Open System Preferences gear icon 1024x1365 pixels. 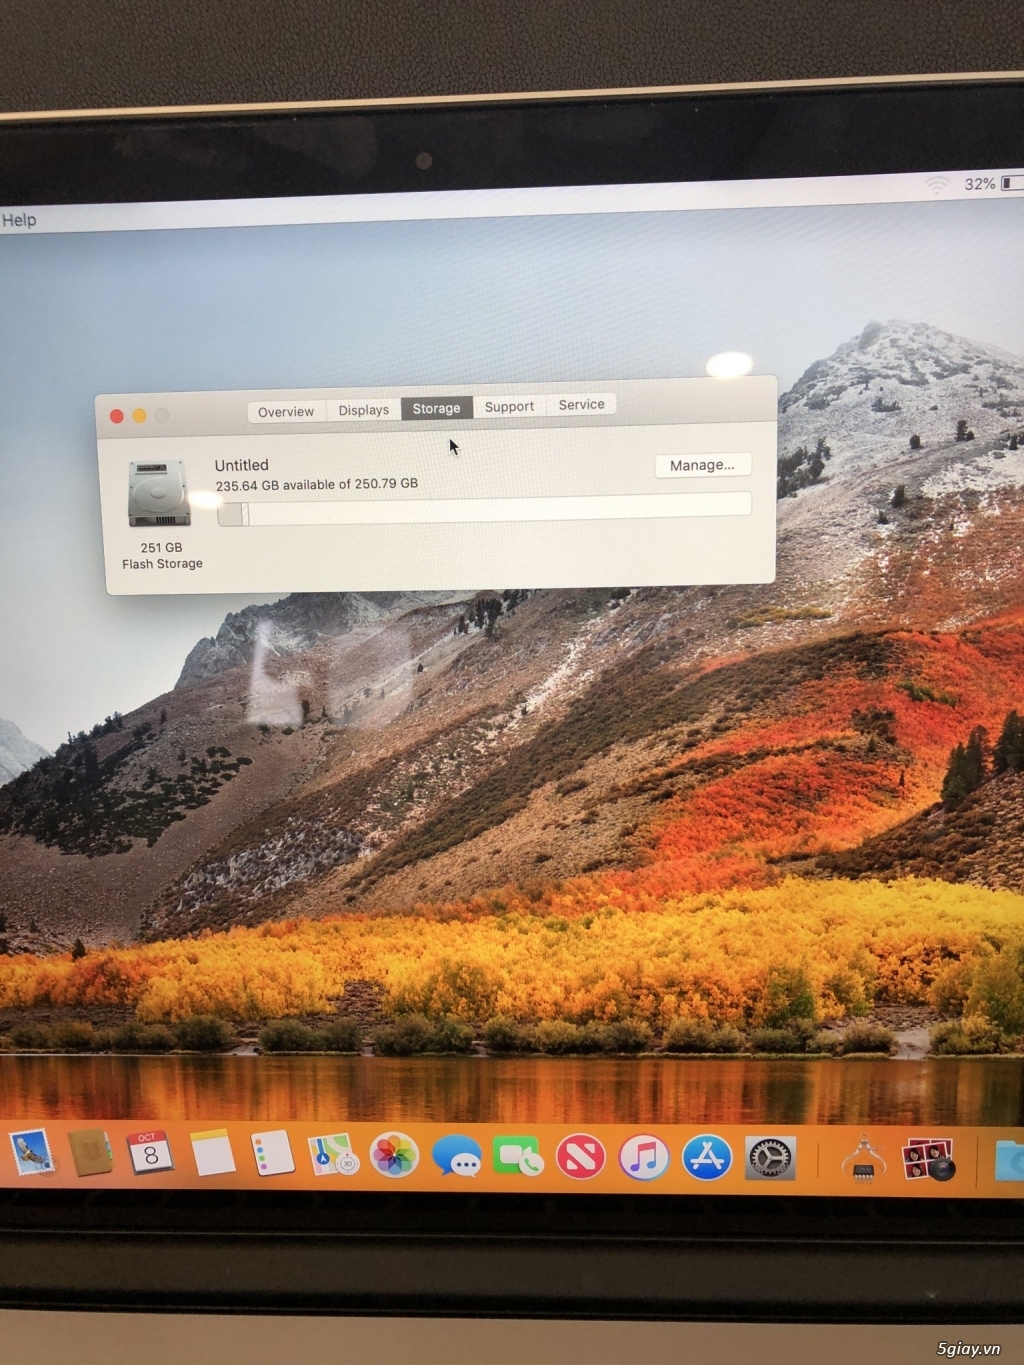click(x=770, y=1159)
